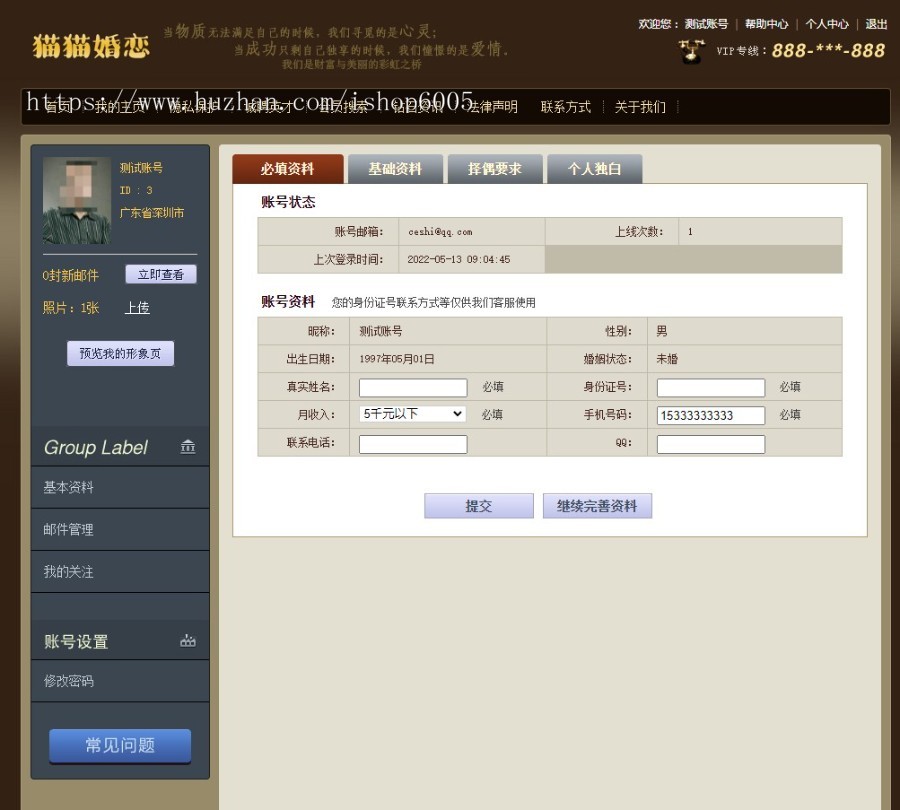Click the 账号状态 section heading

(x=288, y=202)
